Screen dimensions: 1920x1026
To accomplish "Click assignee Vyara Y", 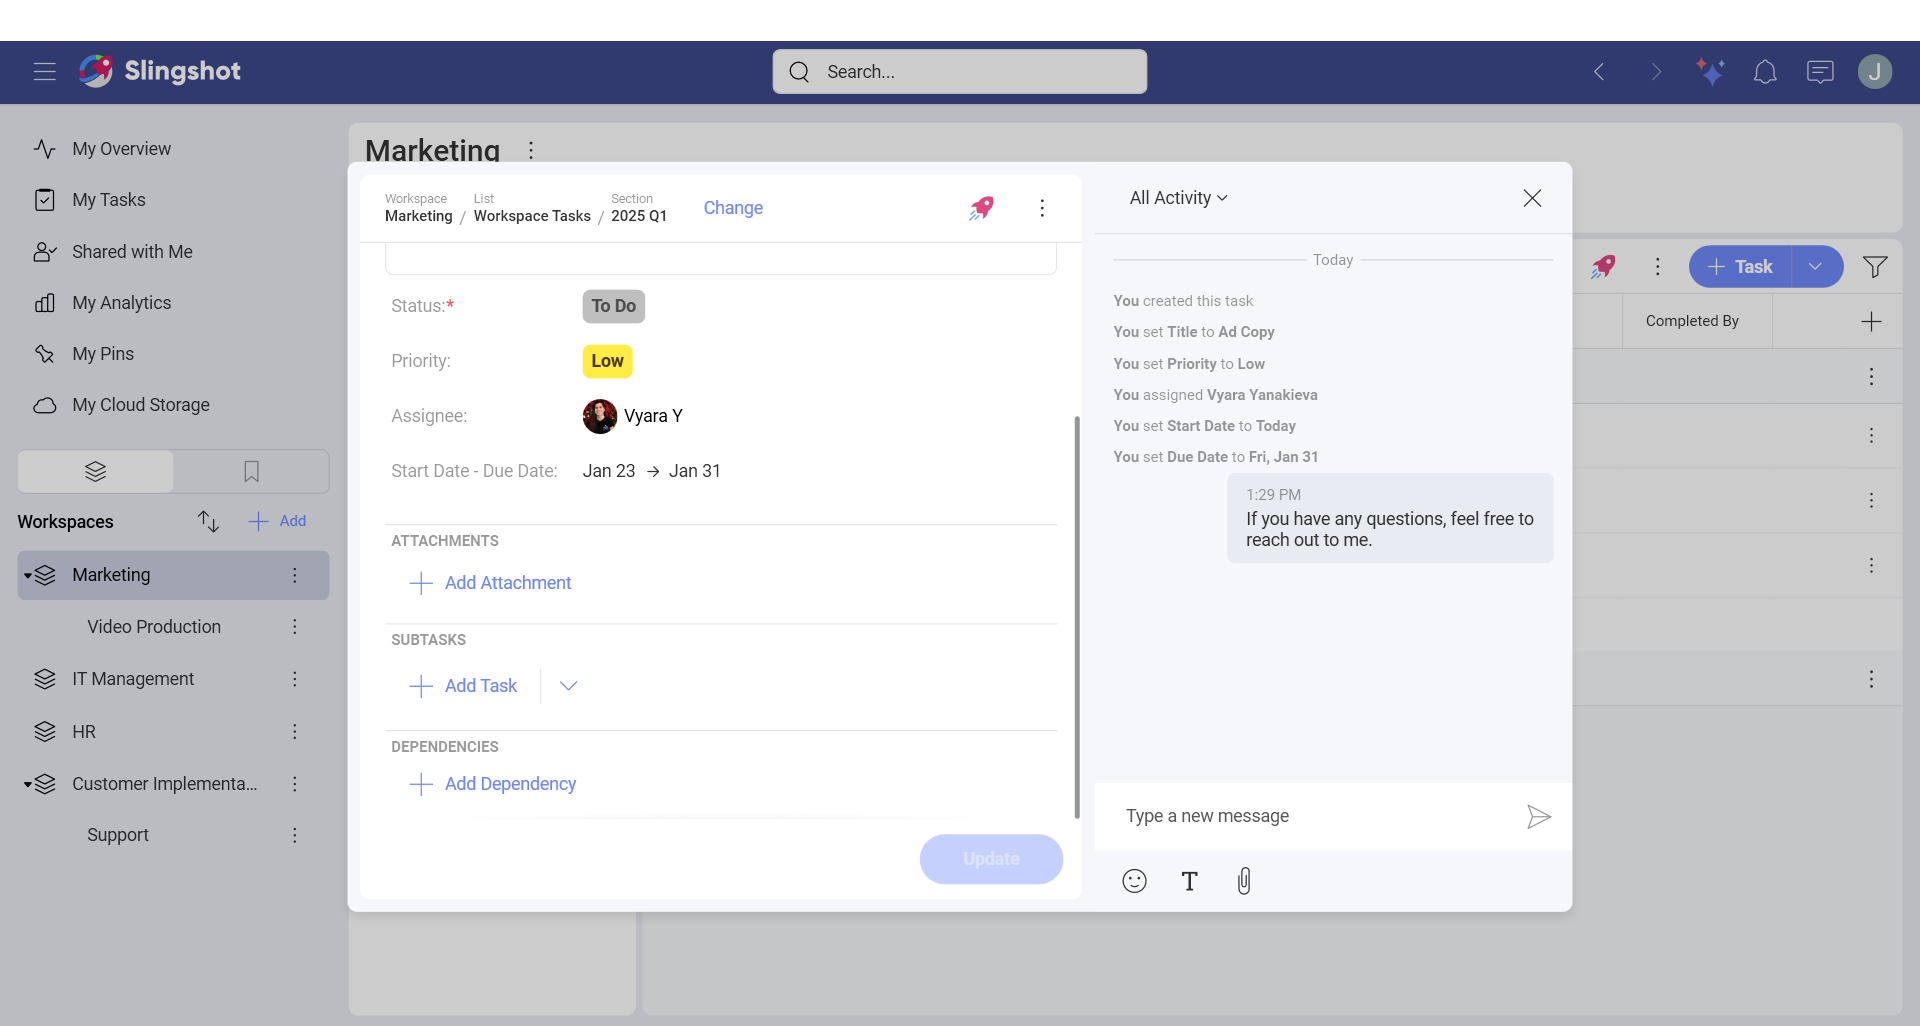I will coord(633,416).
